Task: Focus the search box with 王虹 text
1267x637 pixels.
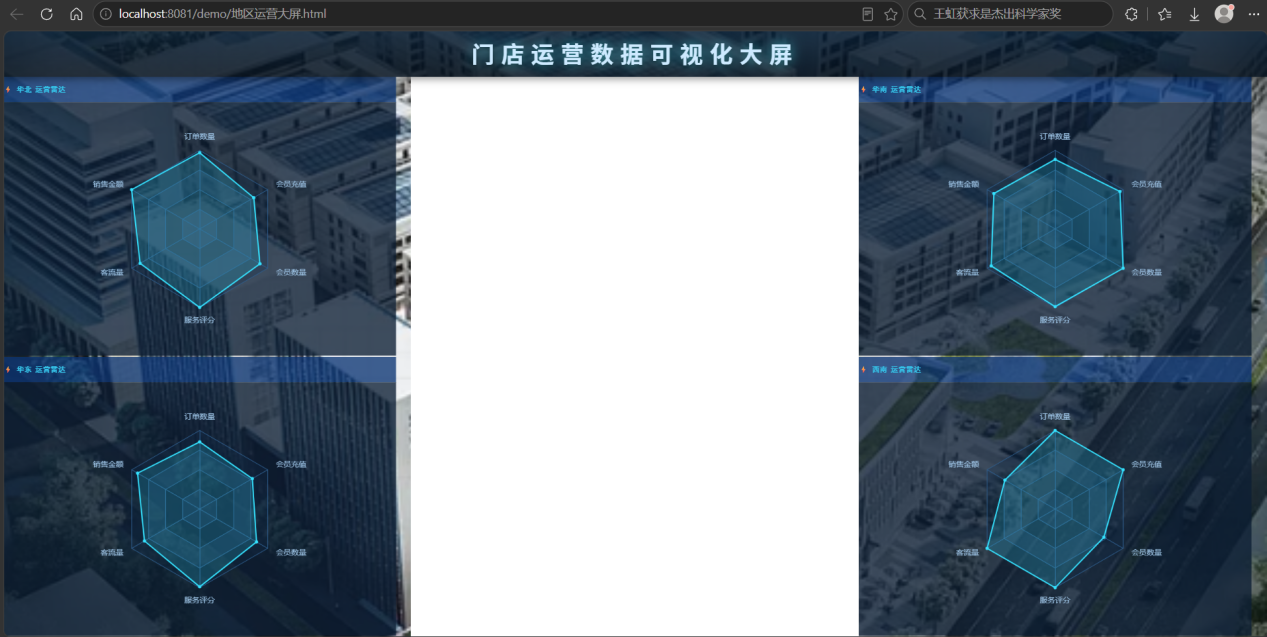Action: pos(1010,14)
